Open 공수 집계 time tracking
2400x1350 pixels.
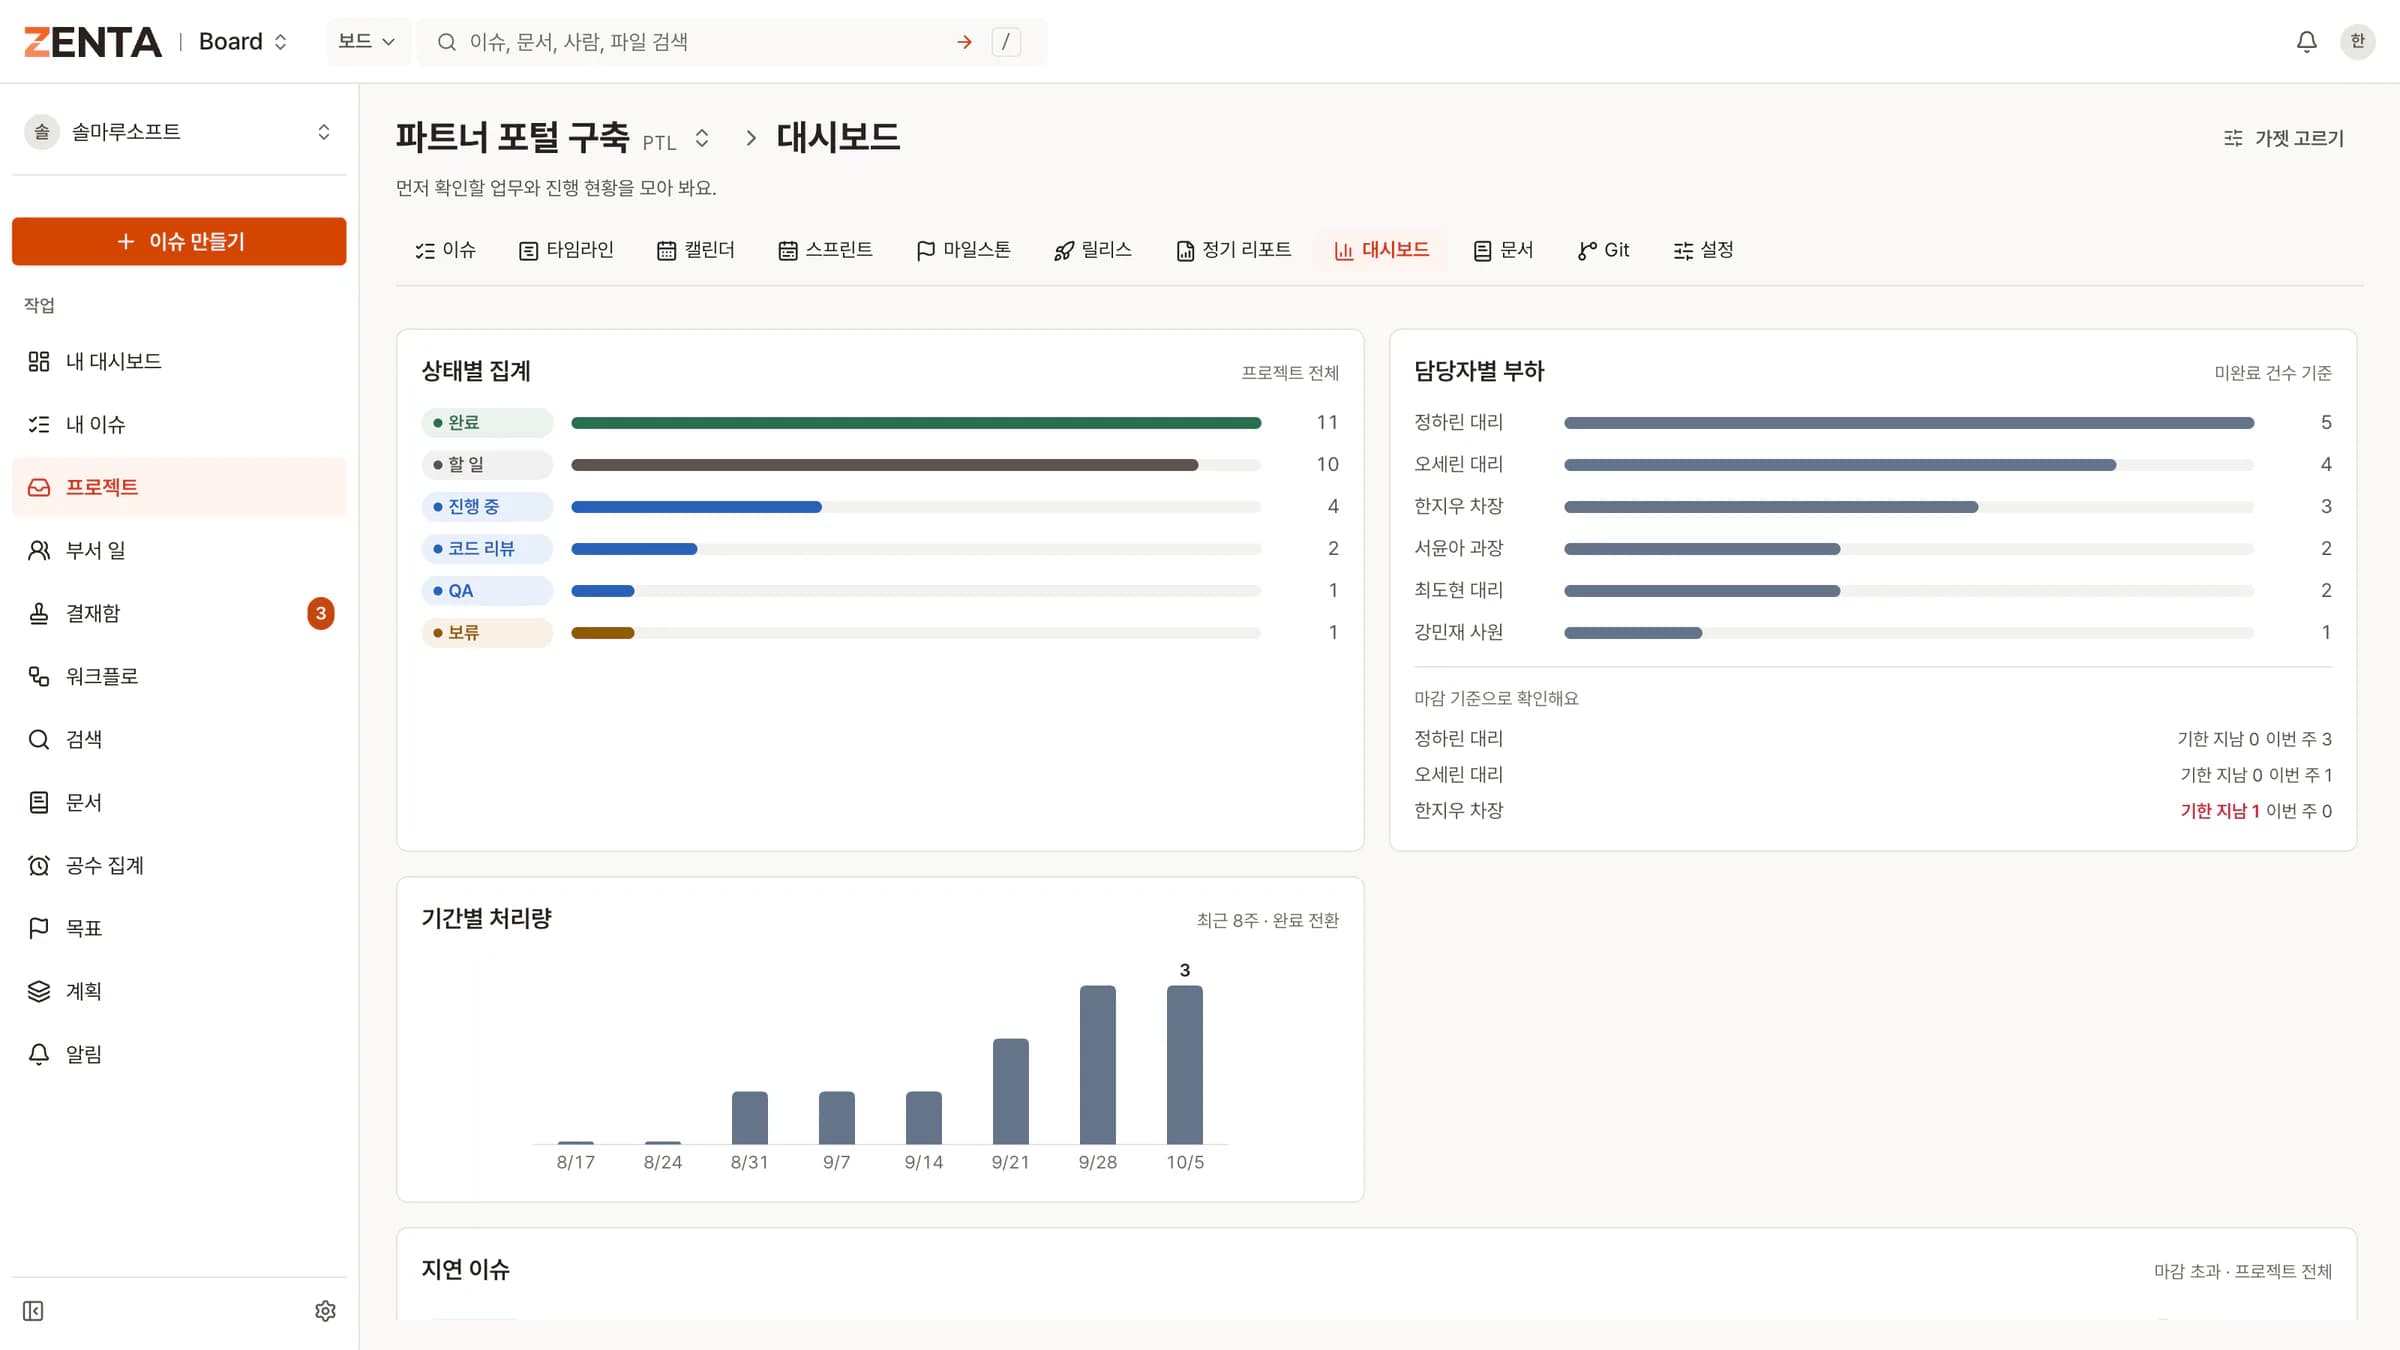pyautogui.click(x=179, y=865)
